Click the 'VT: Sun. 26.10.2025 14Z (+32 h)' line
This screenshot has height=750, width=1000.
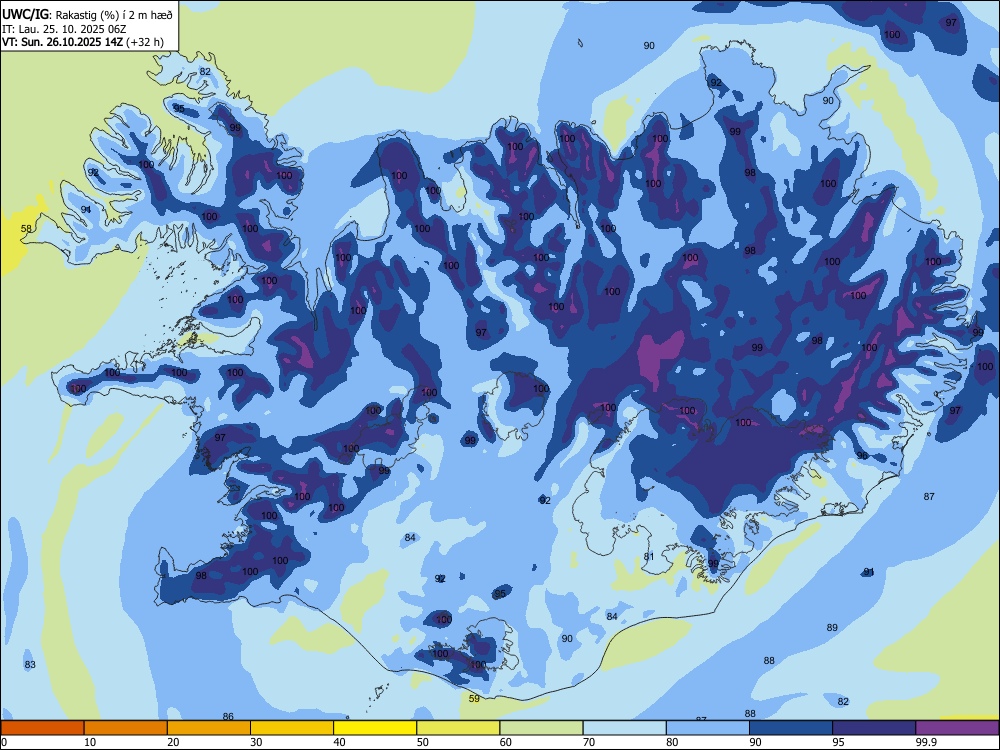(83, 42)
